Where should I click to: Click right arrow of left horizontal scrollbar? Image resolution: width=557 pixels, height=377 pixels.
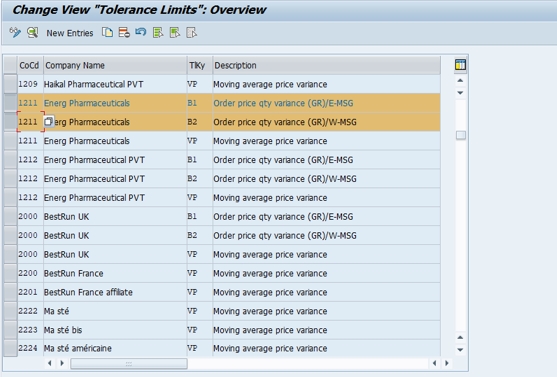point(62,363)
